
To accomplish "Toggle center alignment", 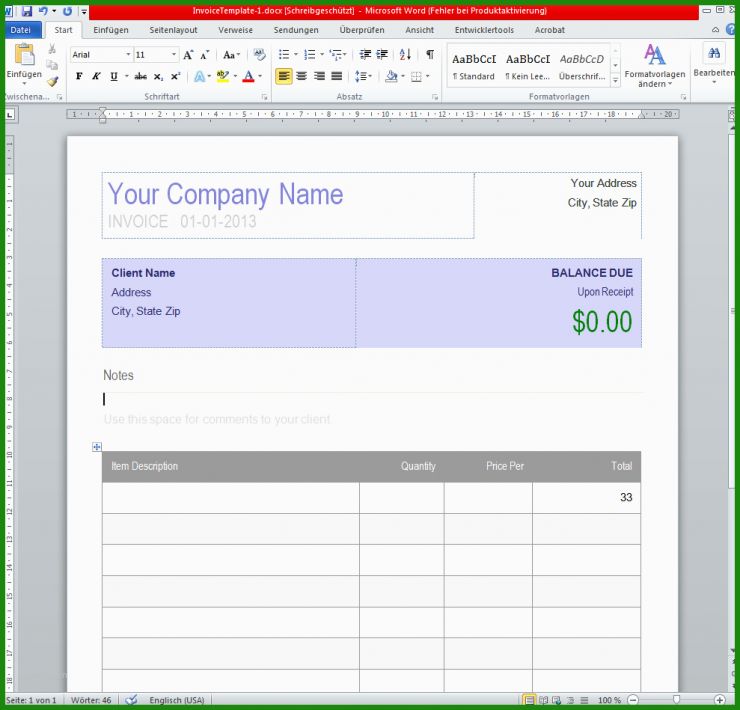I will pos(301,76).
